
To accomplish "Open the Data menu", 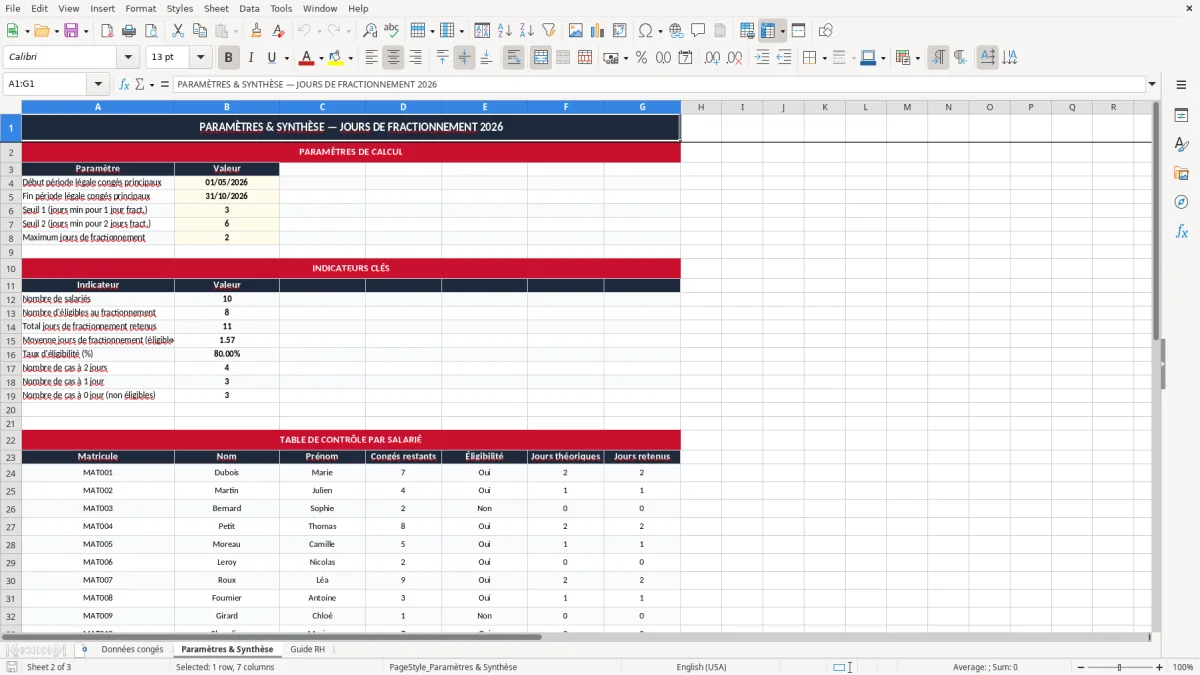I will point(250,8).
